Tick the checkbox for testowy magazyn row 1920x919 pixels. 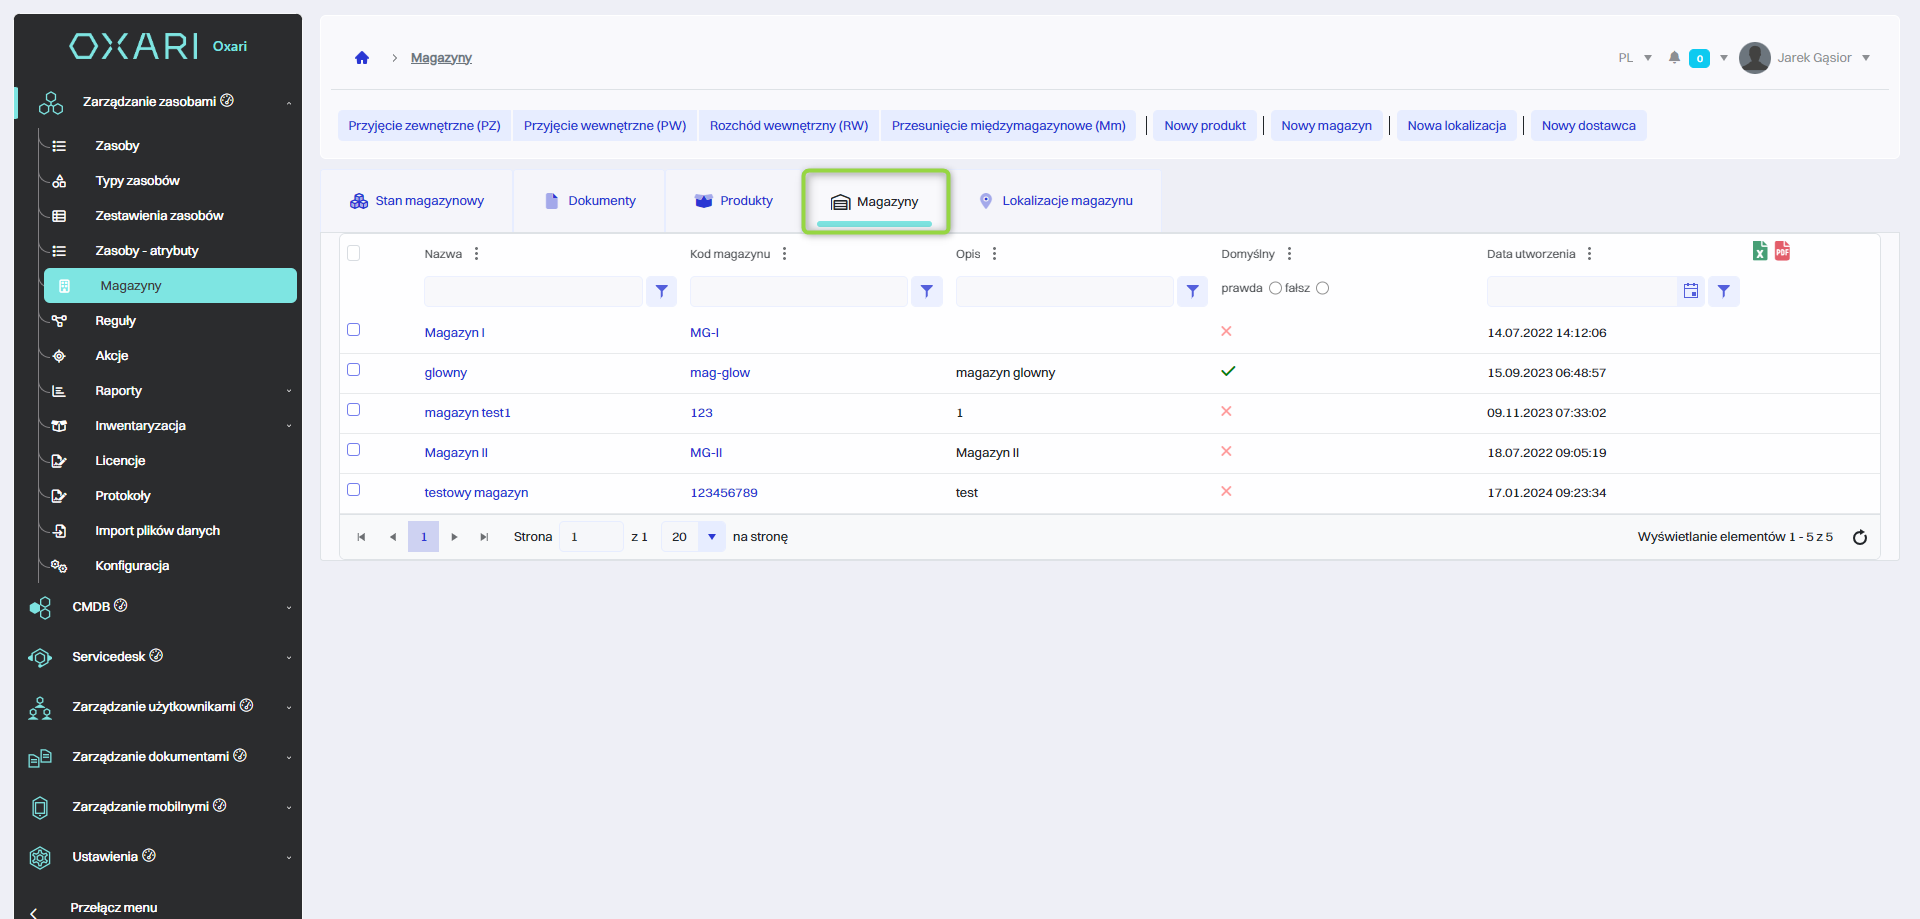click(353, 490)
